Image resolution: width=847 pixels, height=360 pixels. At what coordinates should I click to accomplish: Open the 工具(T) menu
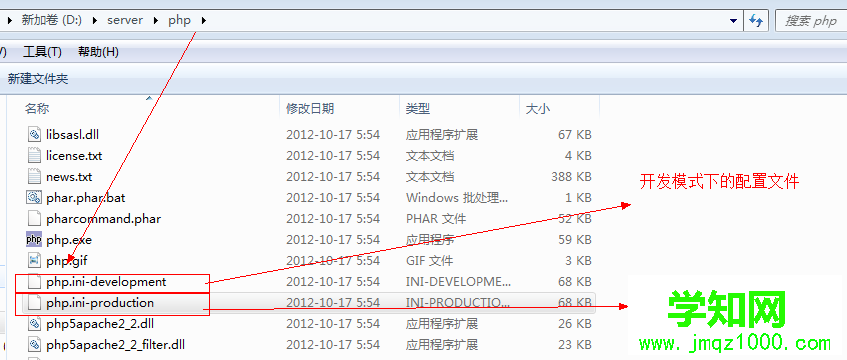tap(42, 52)
